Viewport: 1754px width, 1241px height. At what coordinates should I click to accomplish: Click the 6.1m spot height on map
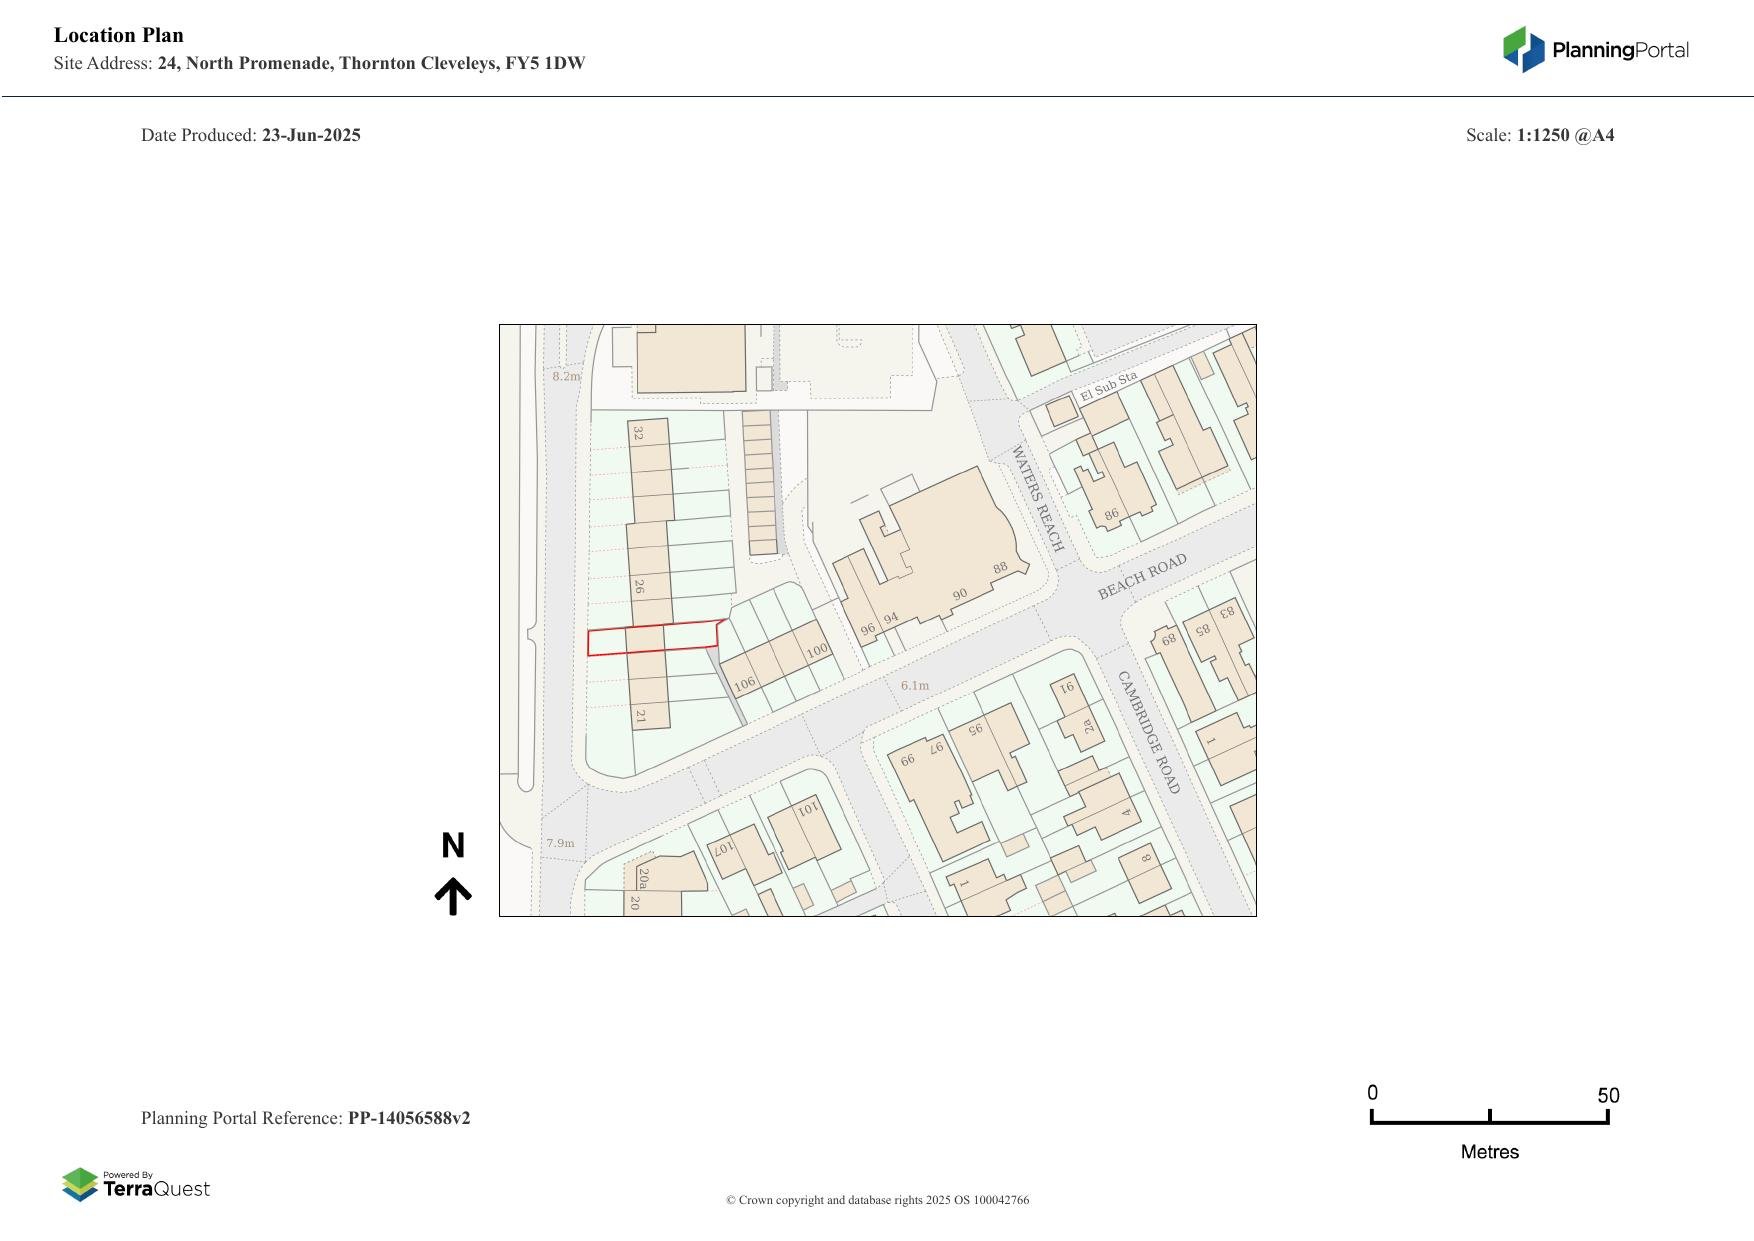pyautogui.click(x=914, y=686)
